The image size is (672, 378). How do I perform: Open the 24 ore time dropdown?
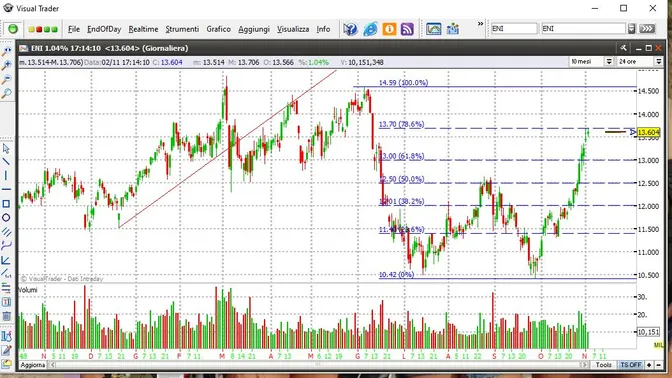click(x=659, y=62)
